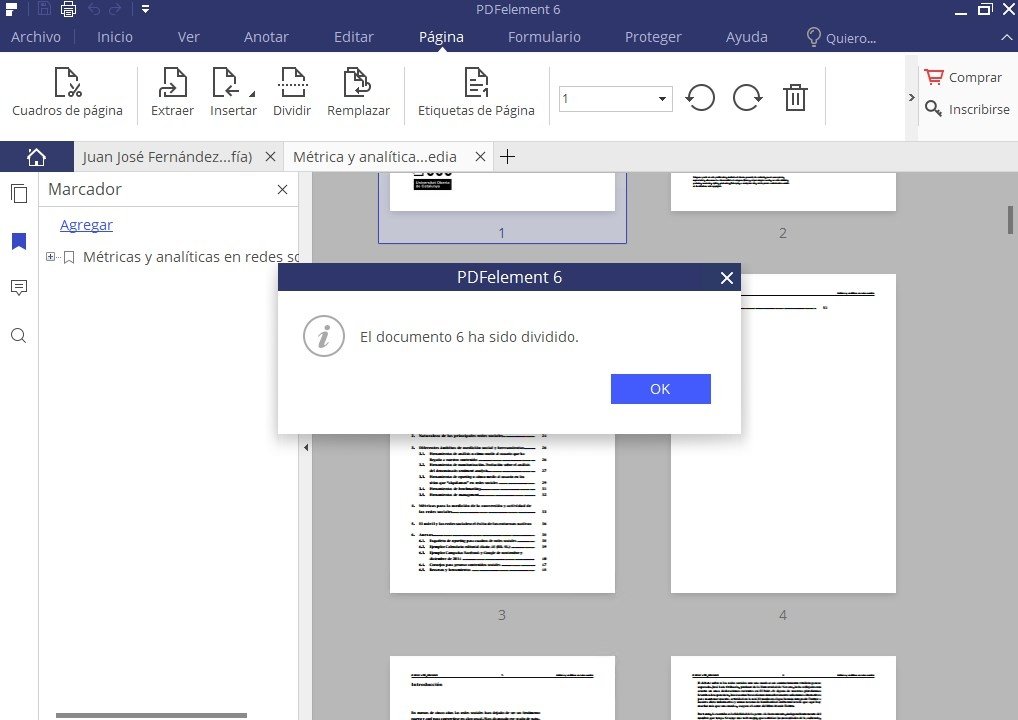Open a new tab with plus
The height and width of the screenshot is (720, 1018).
pos(508,156)
